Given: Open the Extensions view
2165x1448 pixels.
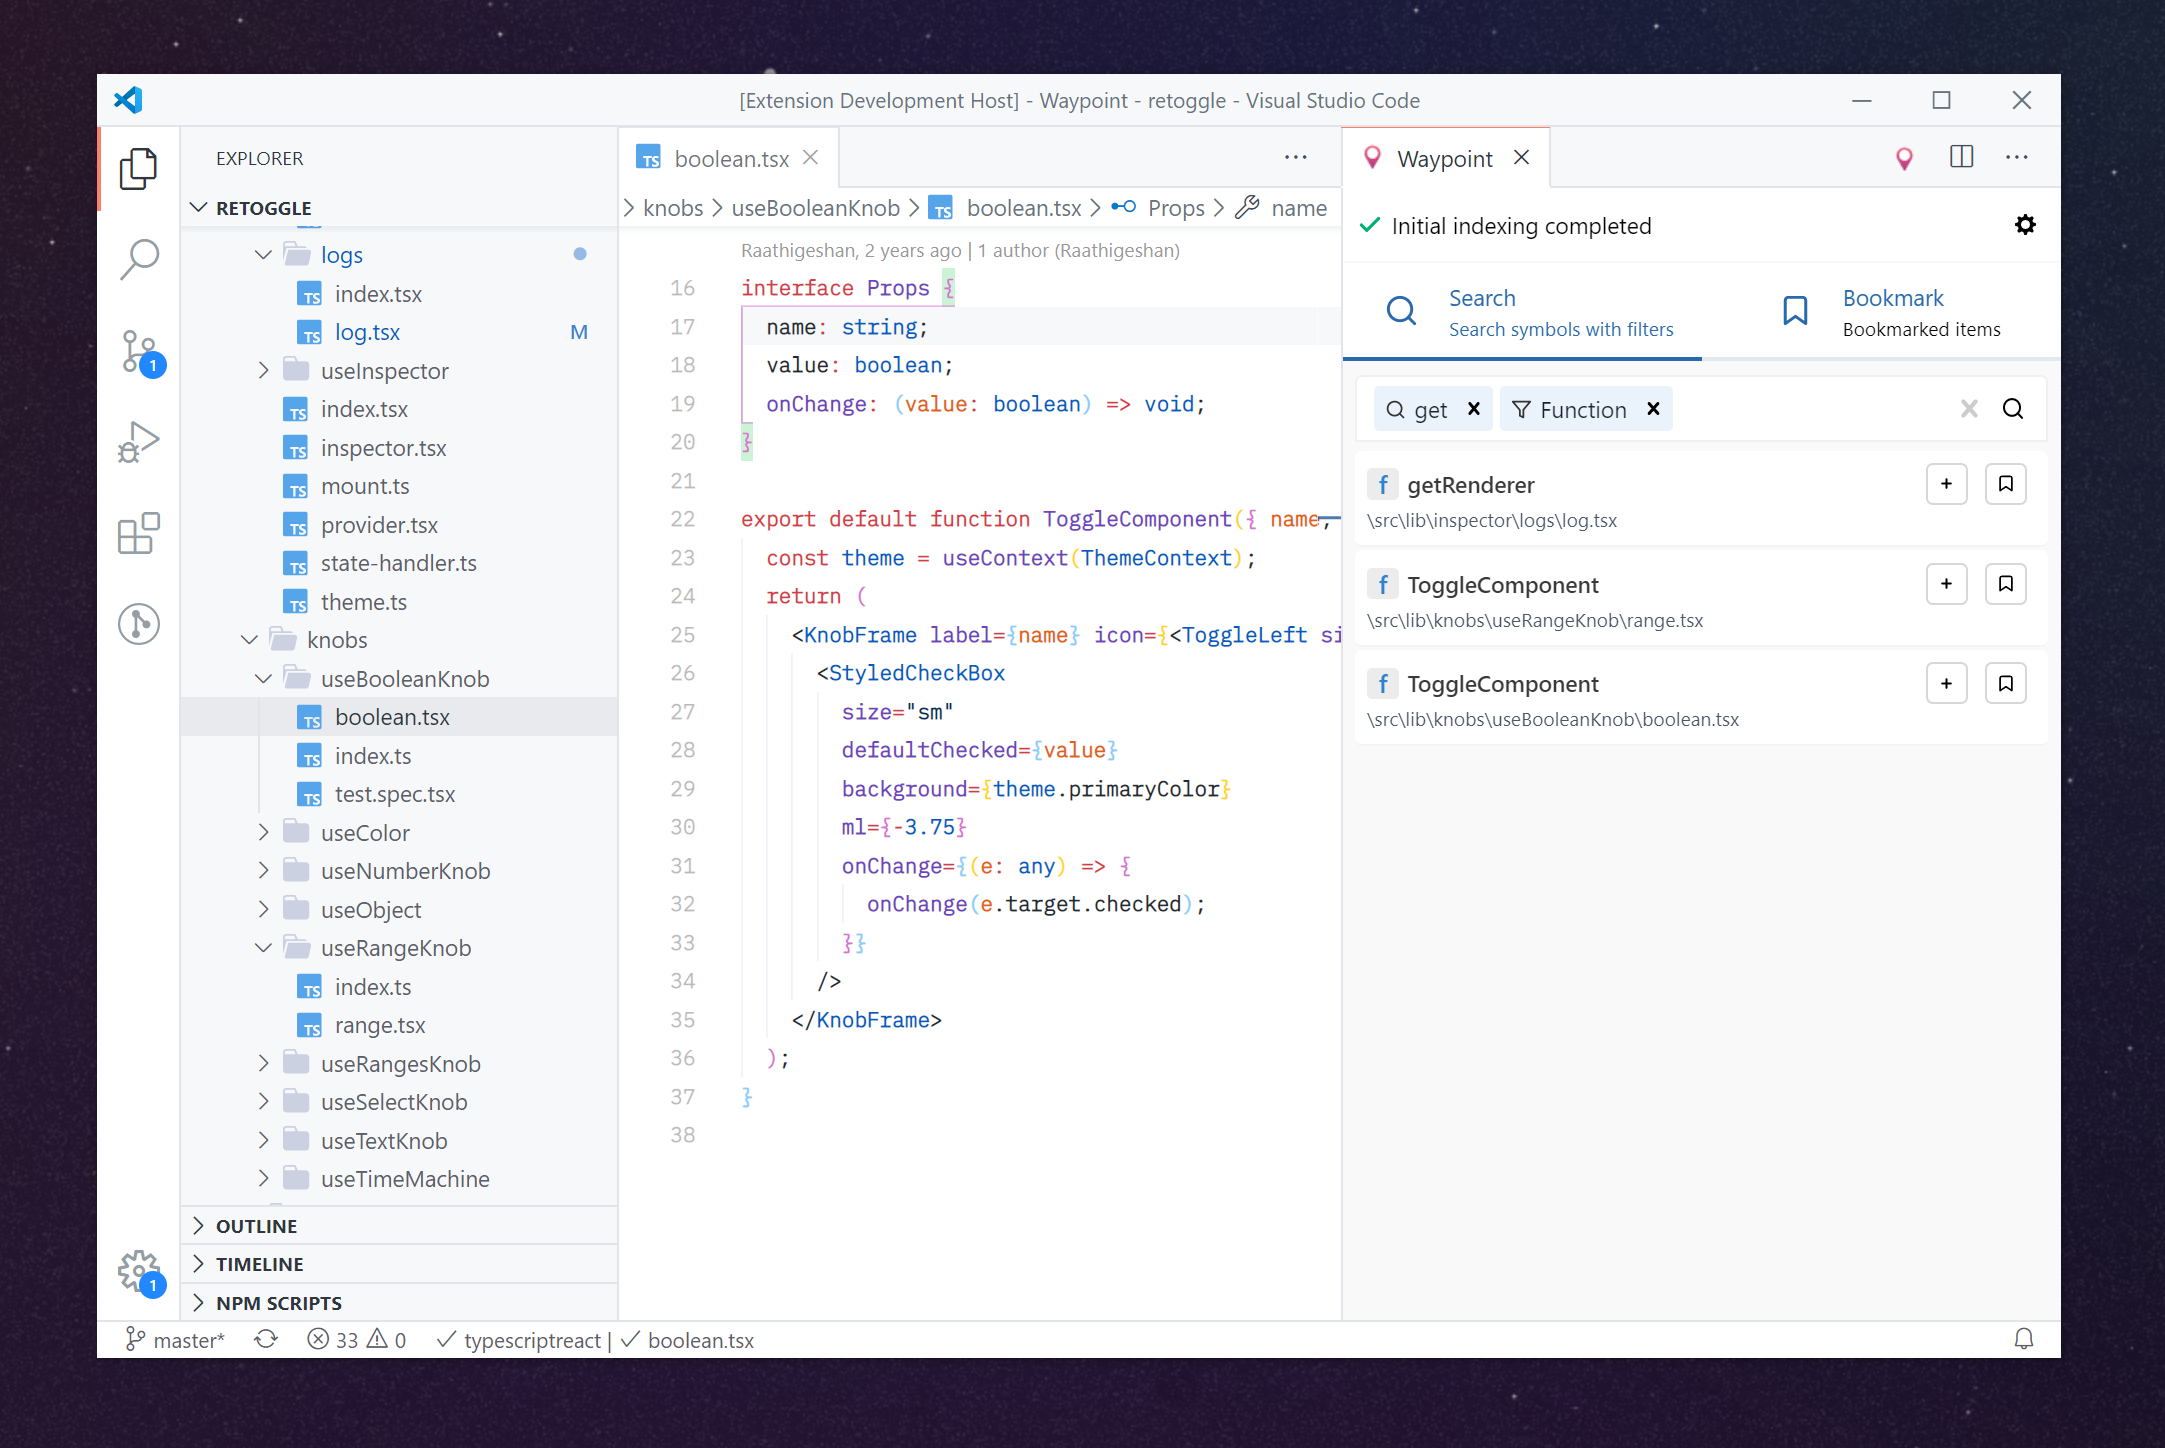Looking at the screenshot, I should [x=139, y=533].
